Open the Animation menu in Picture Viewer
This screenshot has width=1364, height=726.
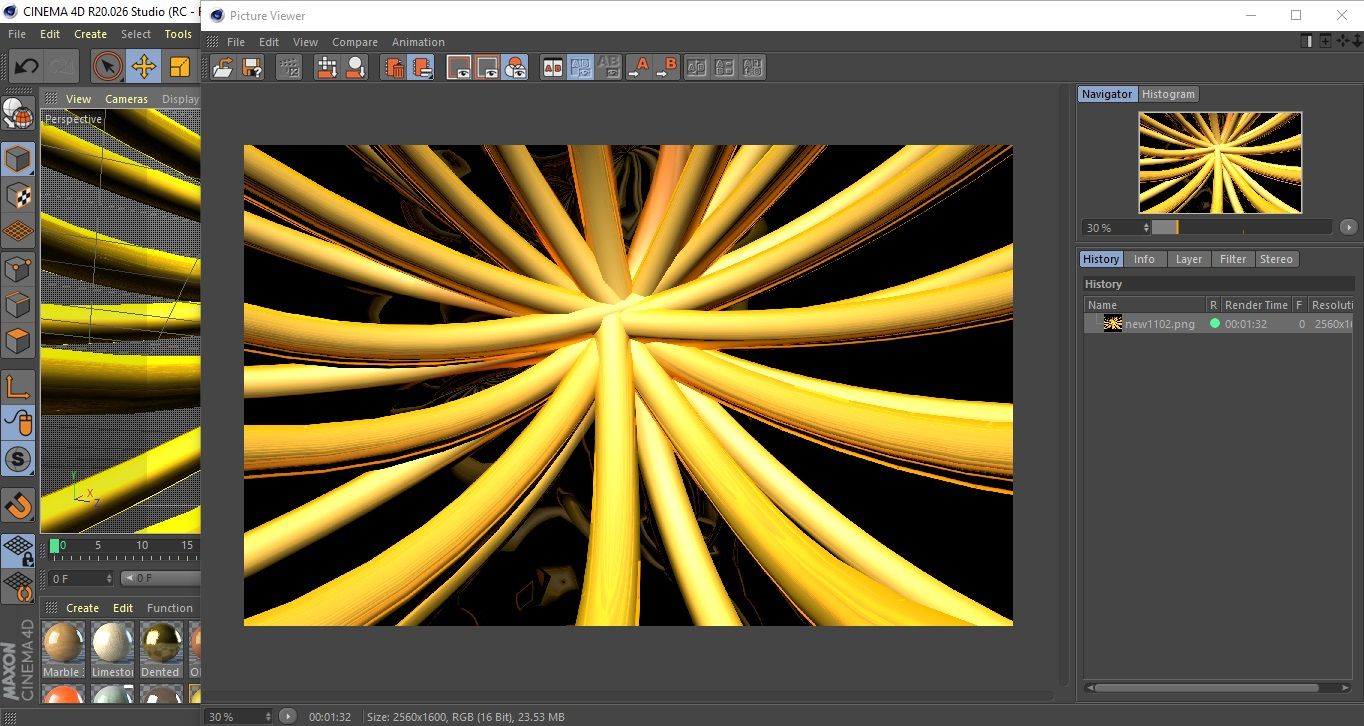[418, 42]
